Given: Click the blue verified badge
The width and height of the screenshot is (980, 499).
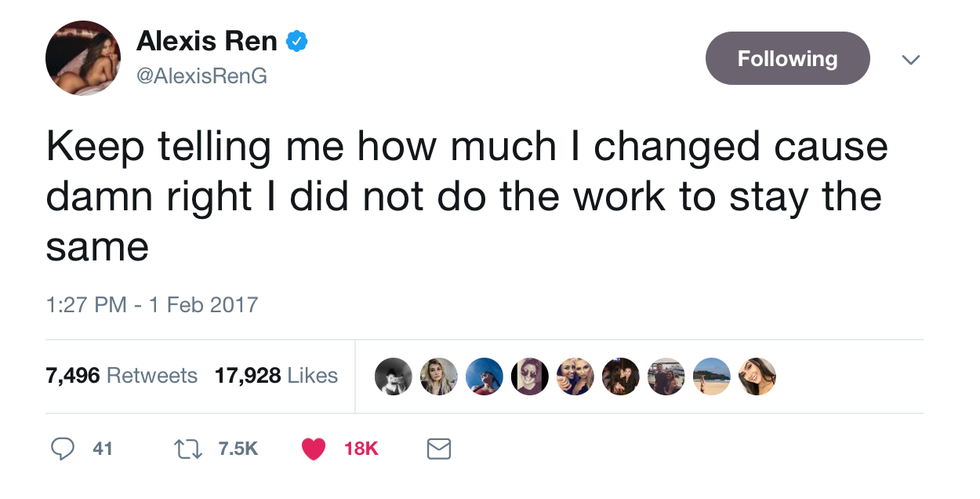Looking at the screenshot, I should [x=297, y=41].
